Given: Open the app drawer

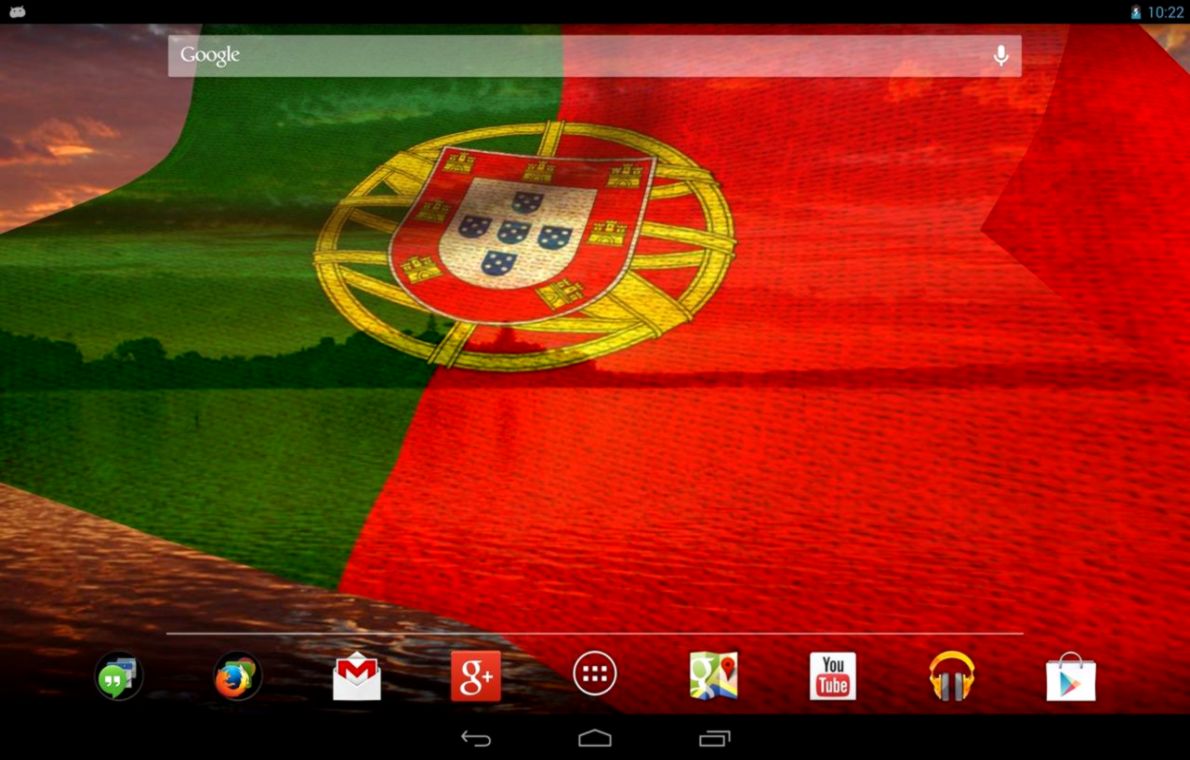Looking at the screenshot, I should pos(594,675).
